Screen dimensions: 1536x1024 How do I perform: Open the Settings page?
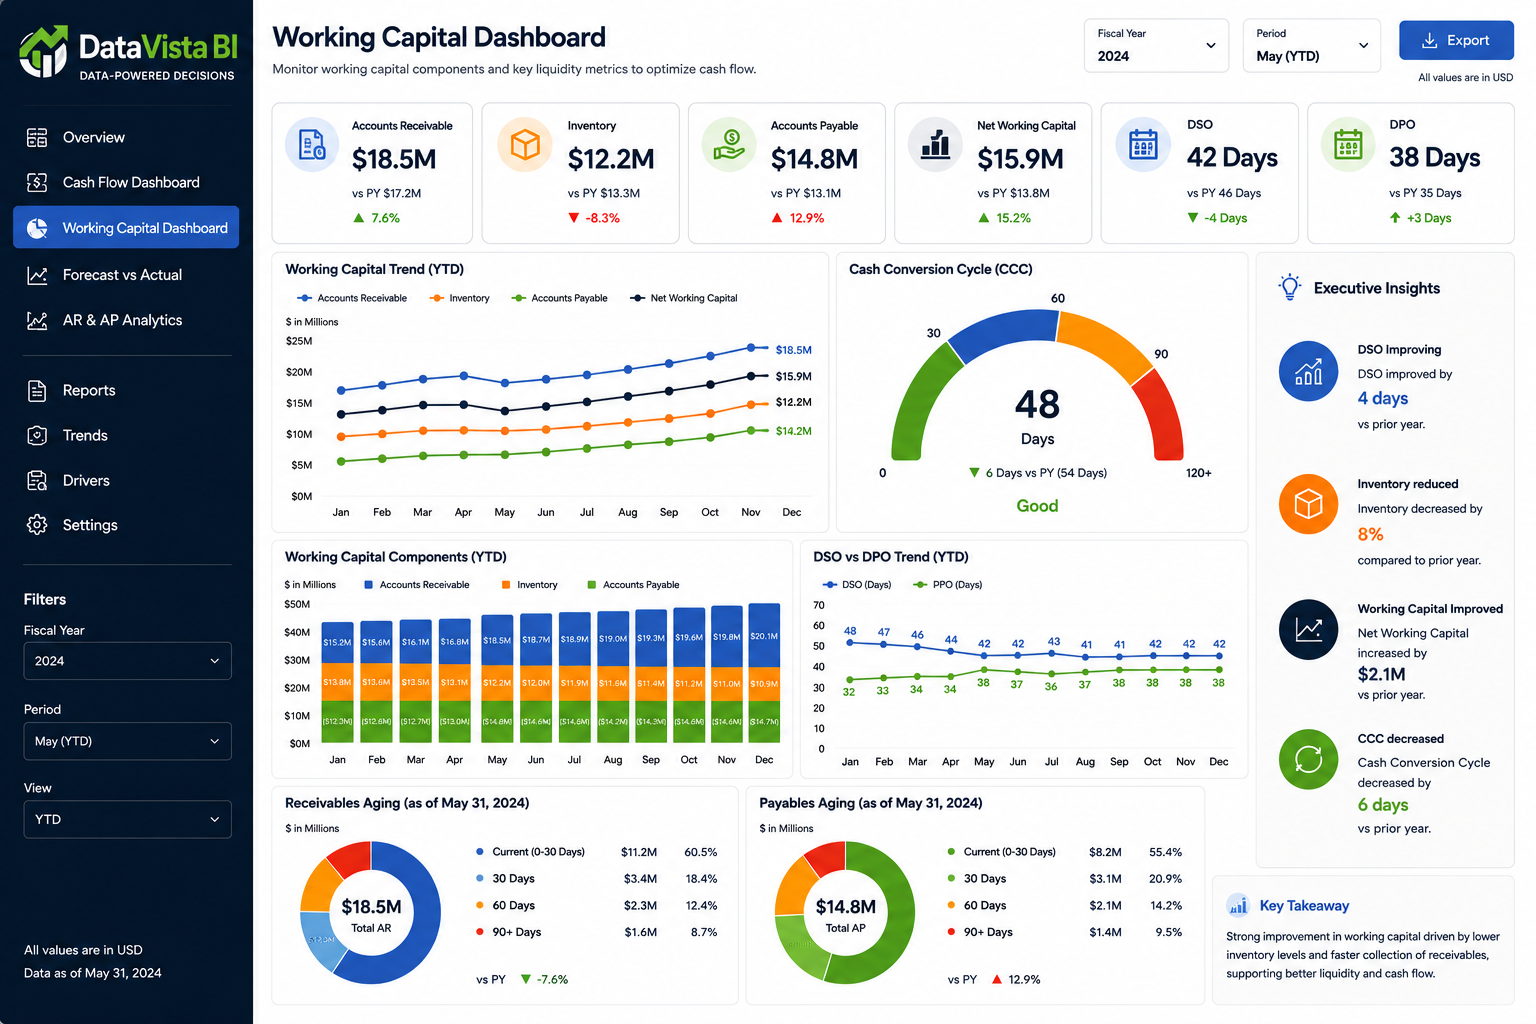point(126,525)
